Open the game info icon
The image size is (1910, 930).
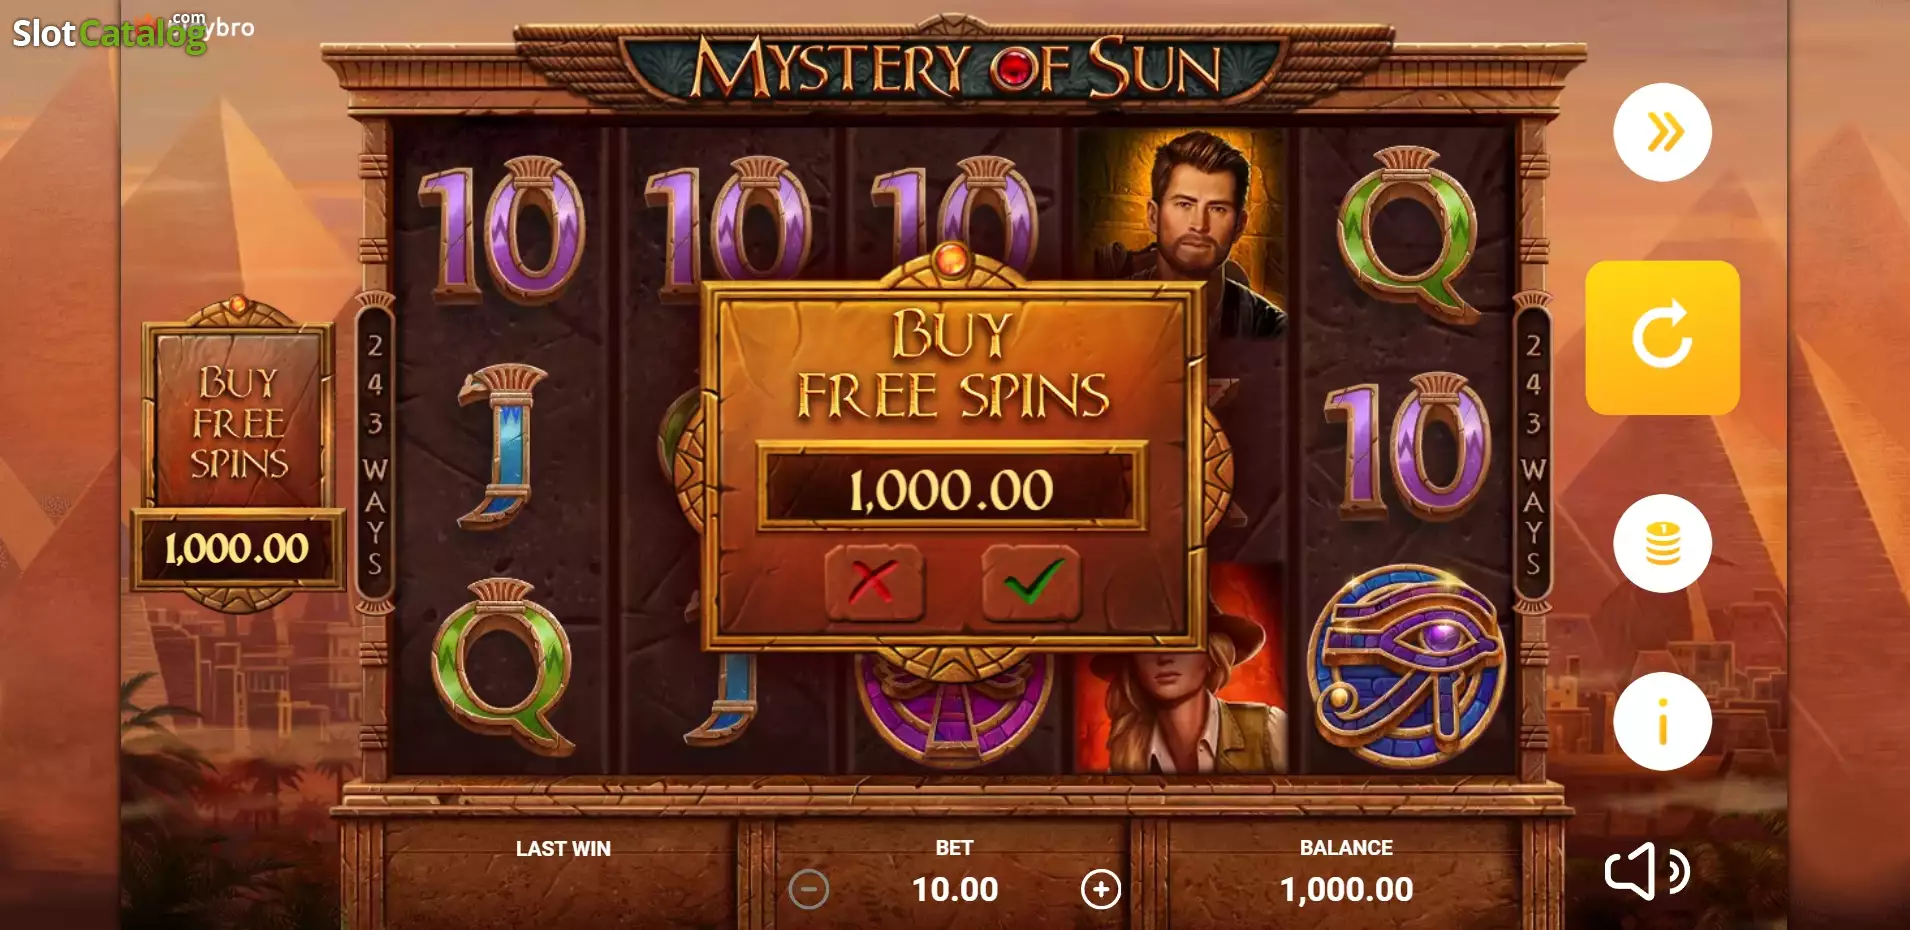click(x=1662, y=721)
